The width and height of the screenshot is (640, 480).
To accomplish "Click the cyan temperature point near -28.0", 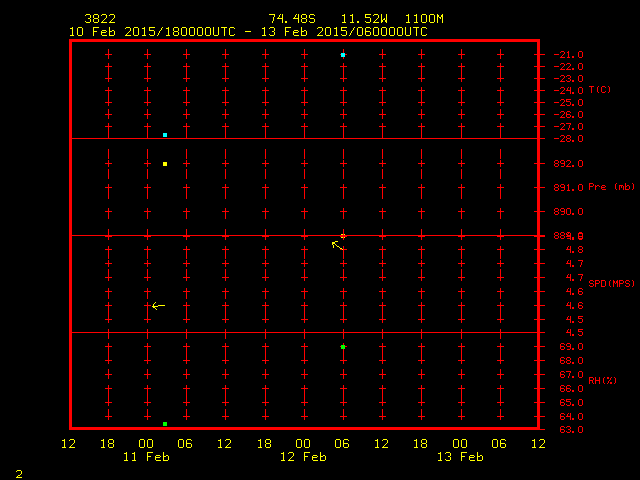I will (165, 134).
